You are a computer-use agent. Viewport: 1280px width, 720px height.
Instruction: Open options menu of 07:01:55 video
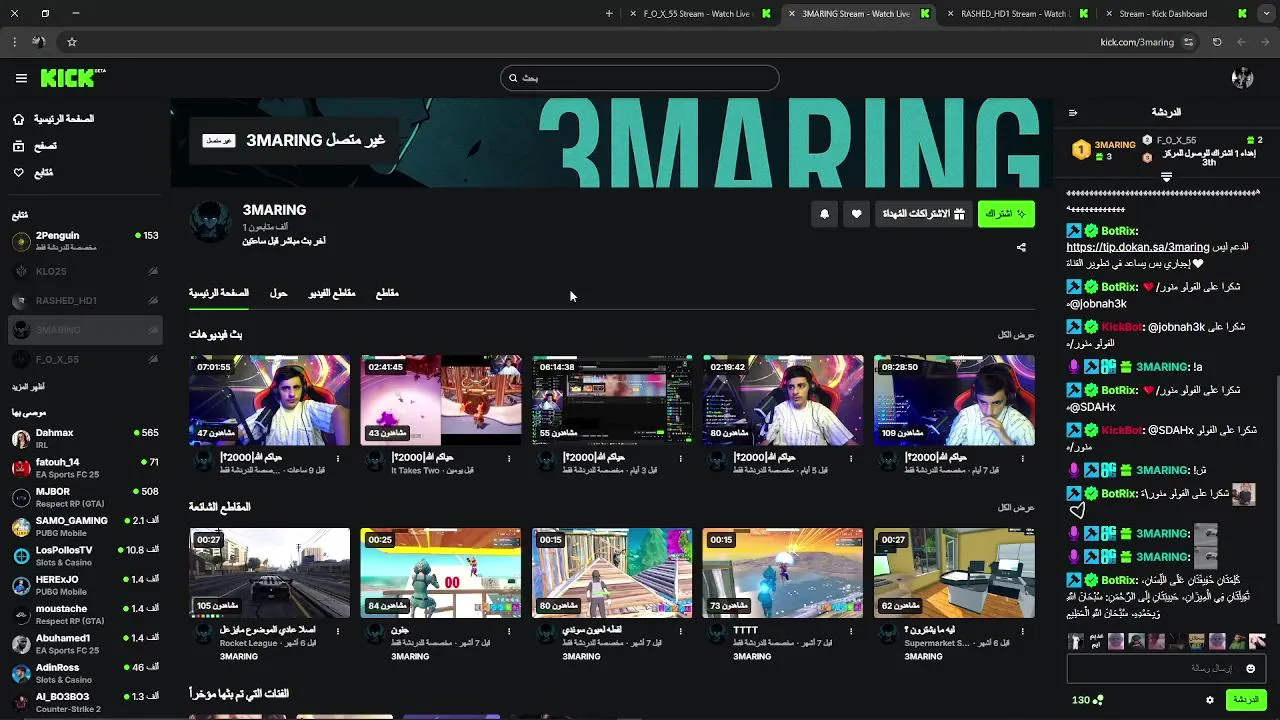(338, 459)
